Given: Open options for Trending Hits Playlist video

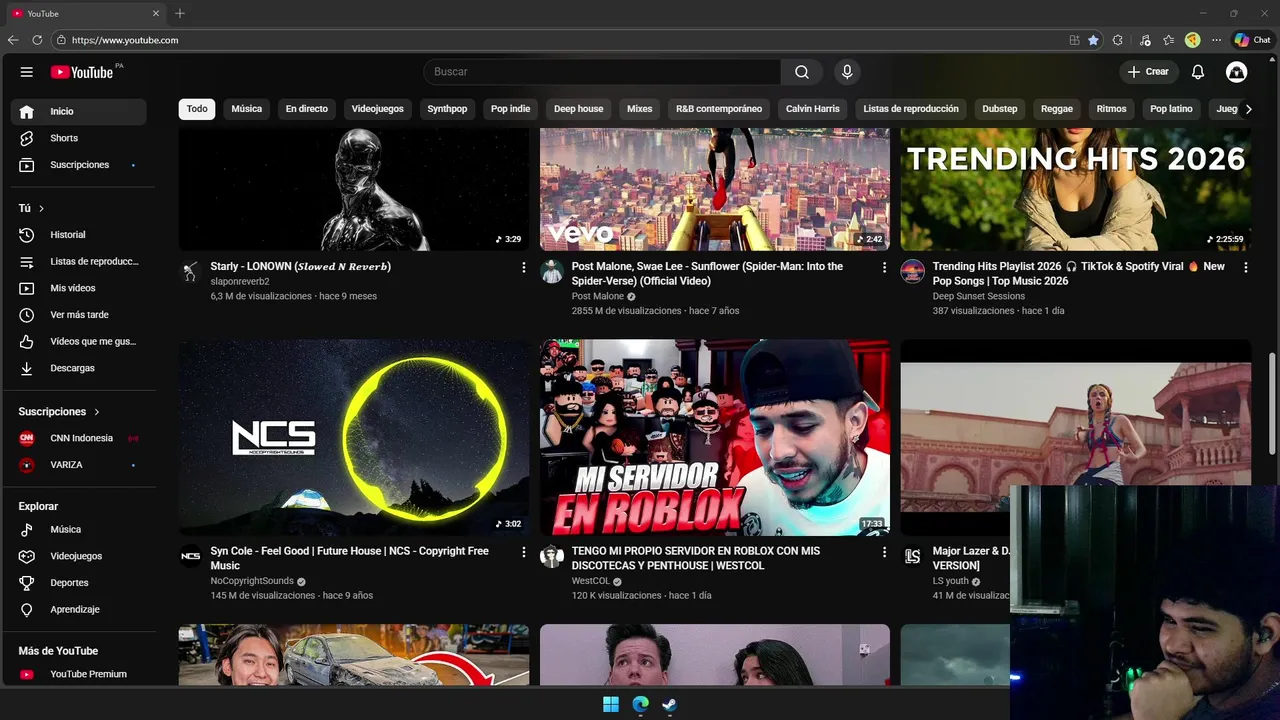Looking at the screenshot, I should [1245, 267].
